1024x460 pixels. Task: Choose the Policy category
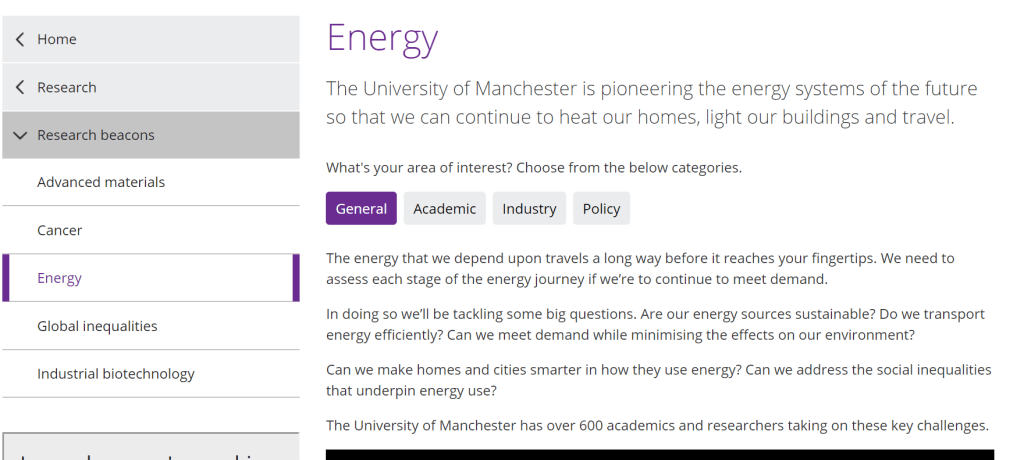coord(601,209)
